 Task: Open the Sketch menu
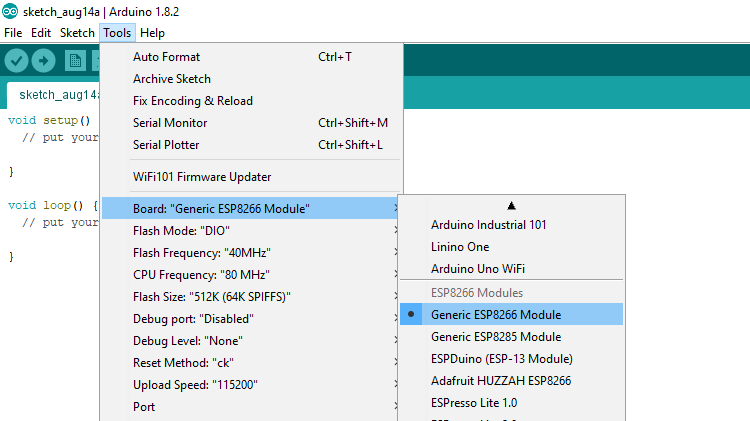pyautogui.click(x=77, y=33)
